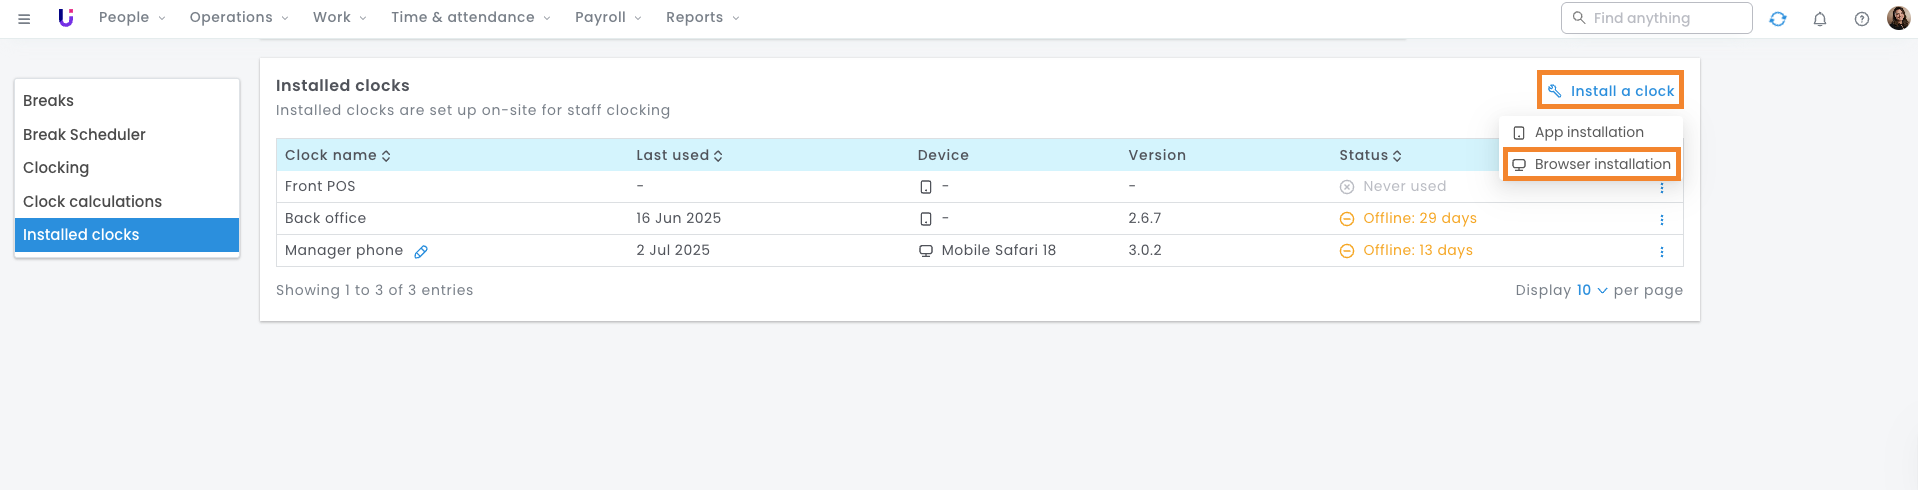Image resolution: width=1918 pixels, height=490 pixels.
Task: Expand the Time & attendance menu
Action: tap(470, 18)
